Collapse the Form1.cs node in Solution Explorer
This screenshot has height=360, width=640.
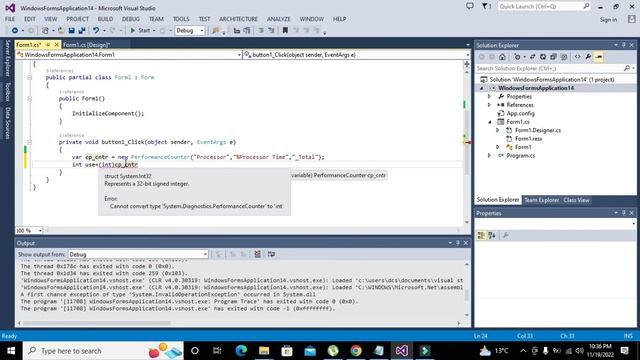(489, 122)
